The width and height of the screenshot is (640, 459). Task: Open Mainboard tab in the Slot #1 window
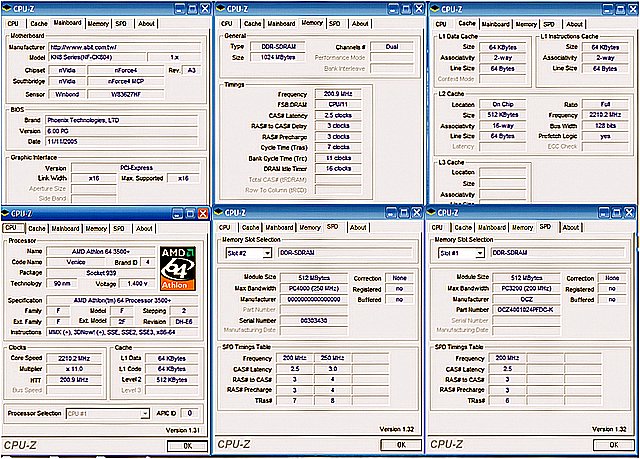coord(492,228)
